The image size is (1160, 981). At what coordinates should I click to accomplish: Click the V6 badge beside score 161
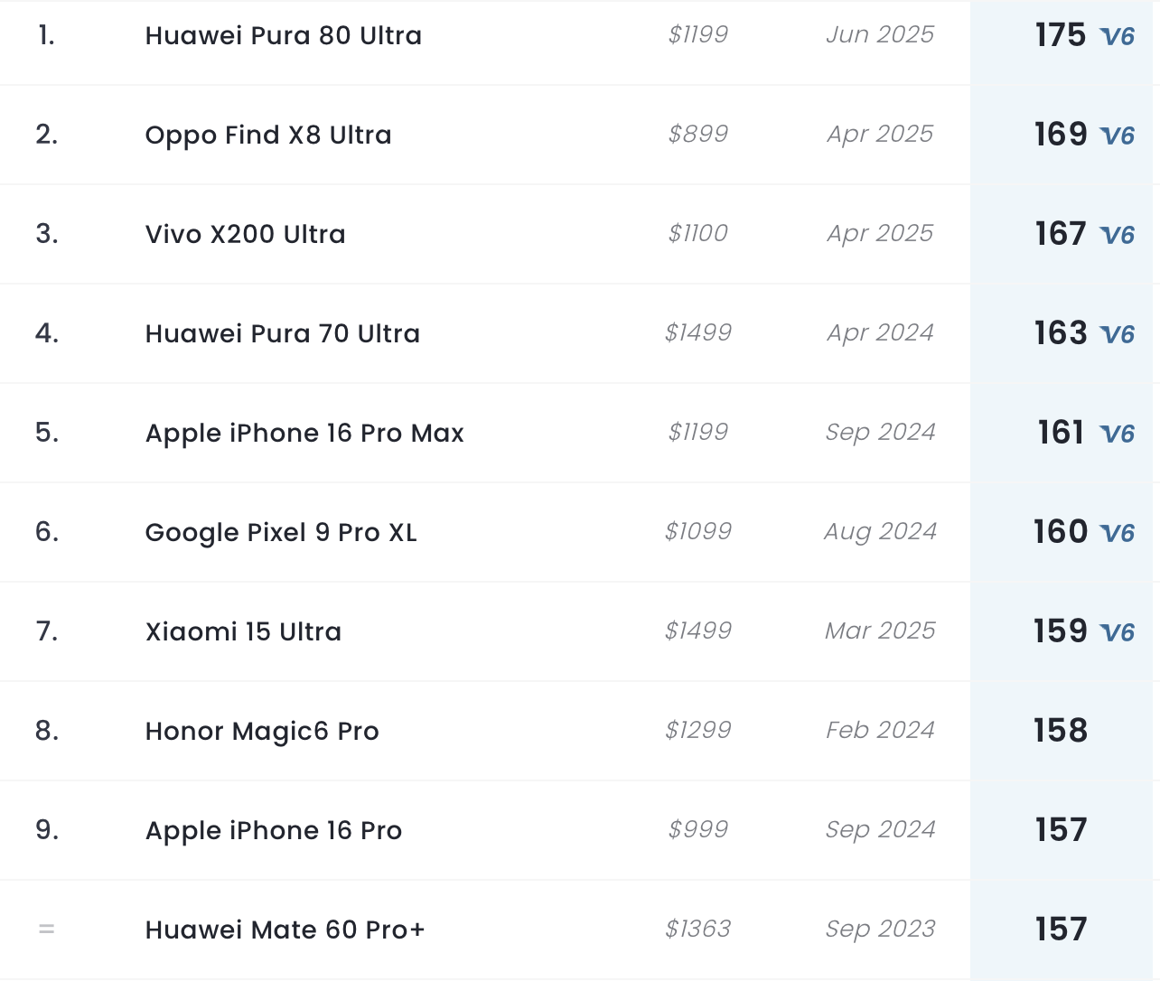coord(1117,434)
